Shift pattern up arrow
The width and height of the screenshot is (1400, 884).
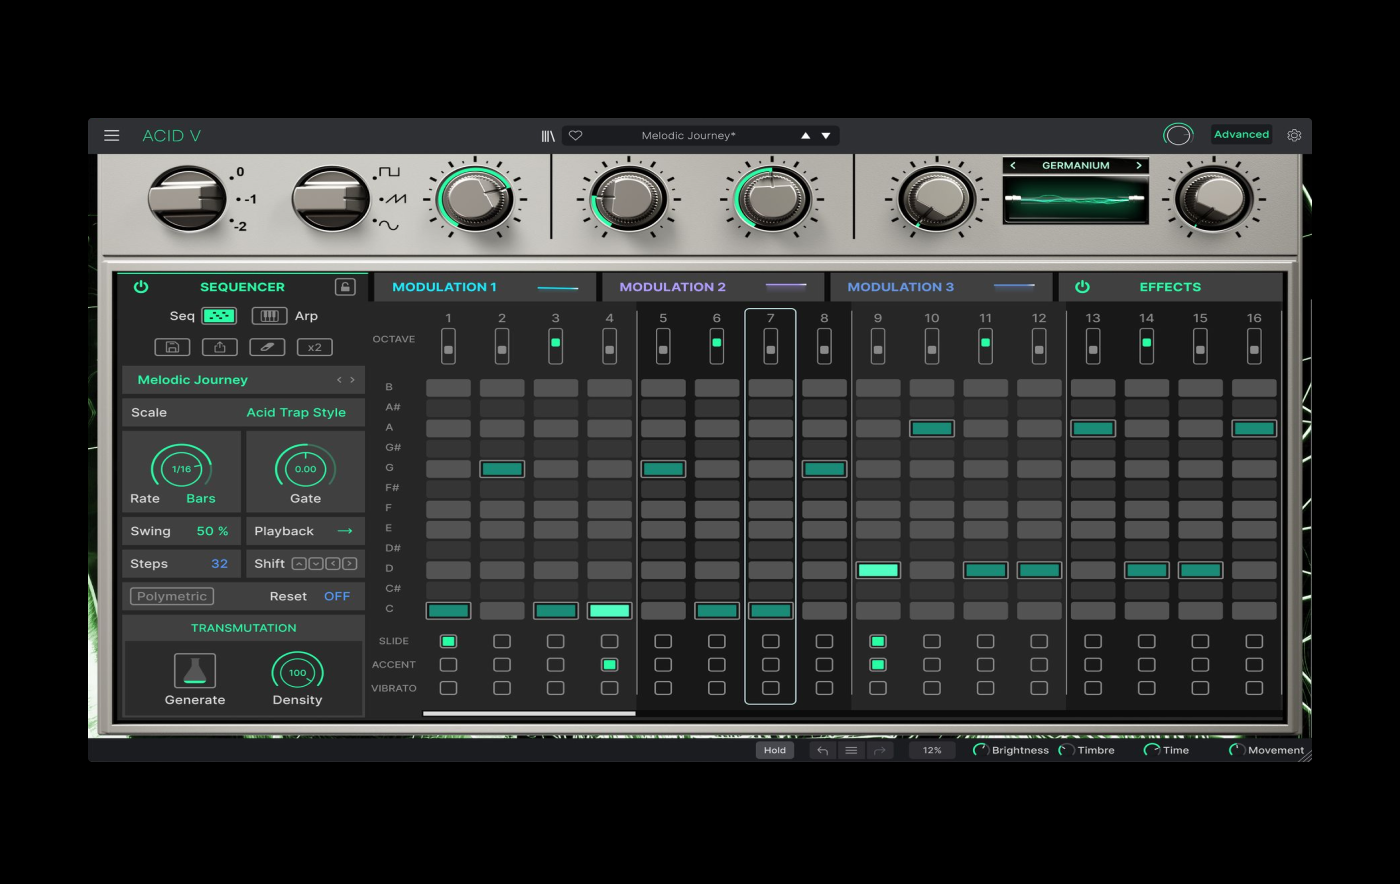tap(298, 564)
